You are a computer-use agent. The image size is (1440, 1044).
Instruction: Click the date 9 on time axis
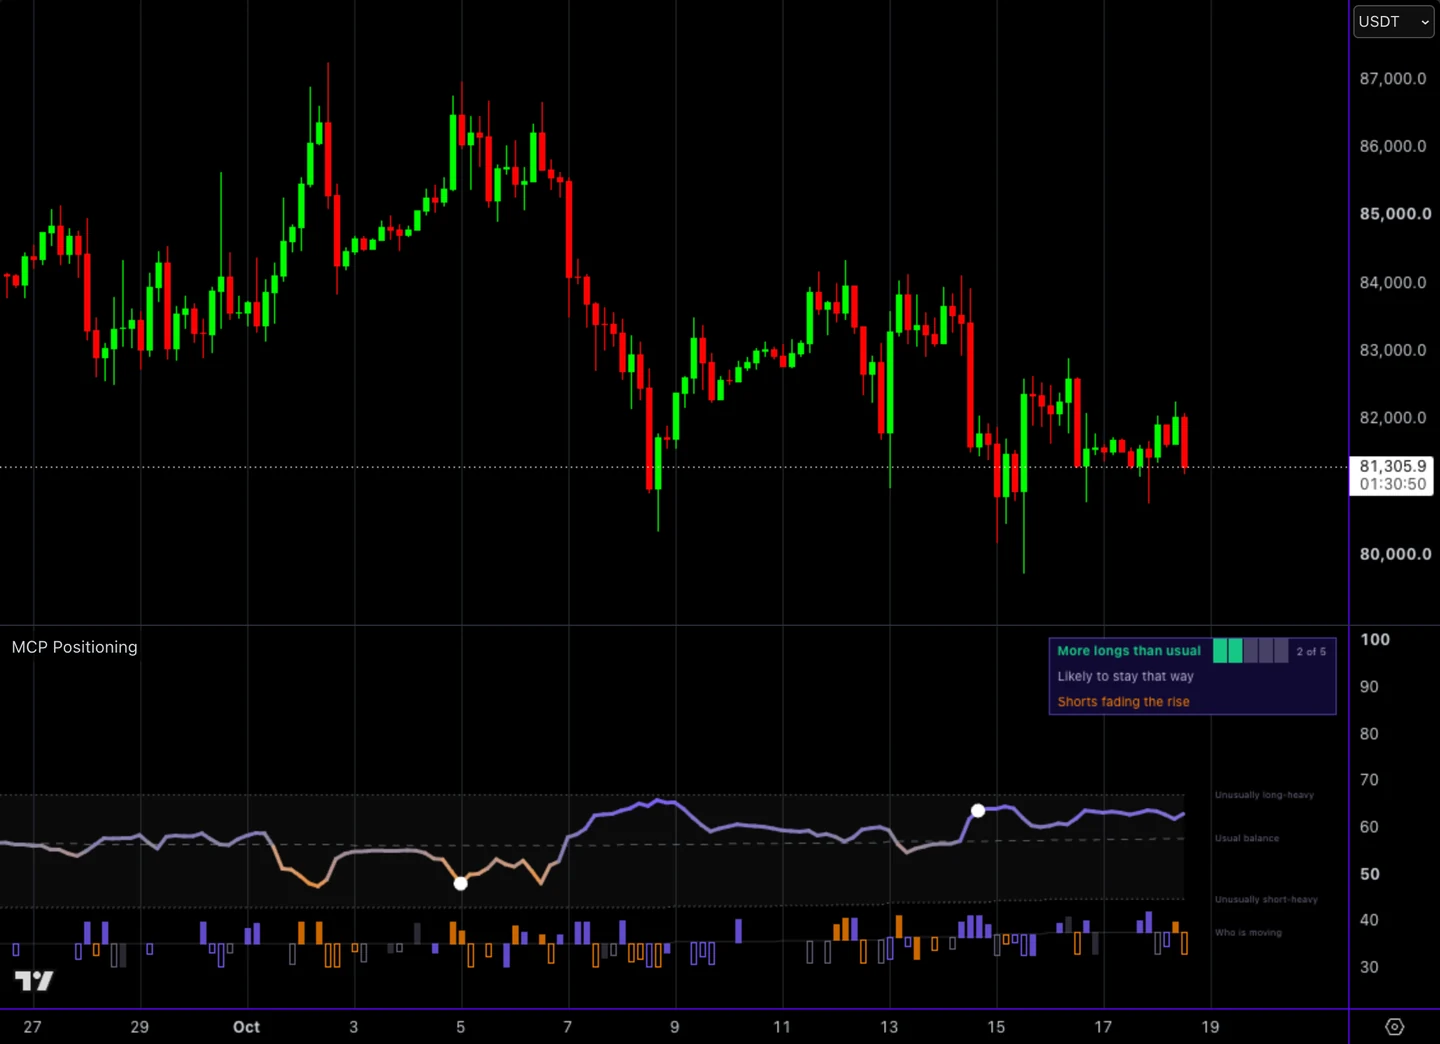(x=675, y=1027)
